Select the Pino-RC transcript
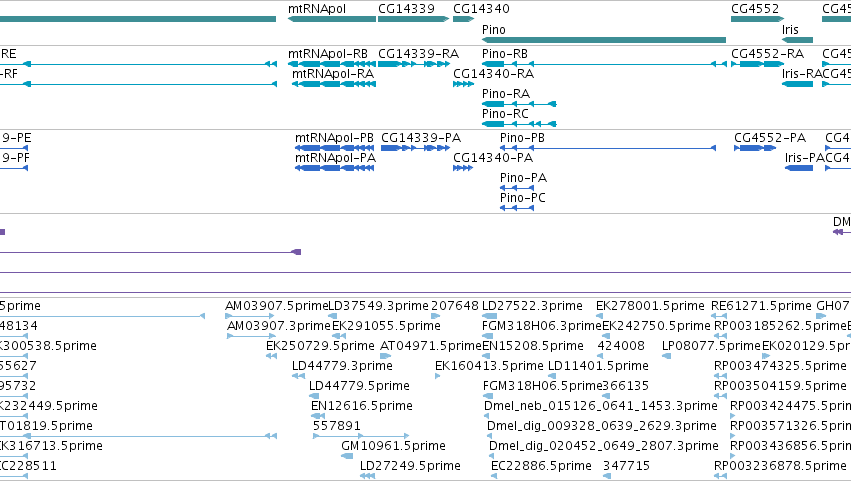Image resolution: width=851 pixels, height=481 pixels. [x=519, y=124]
